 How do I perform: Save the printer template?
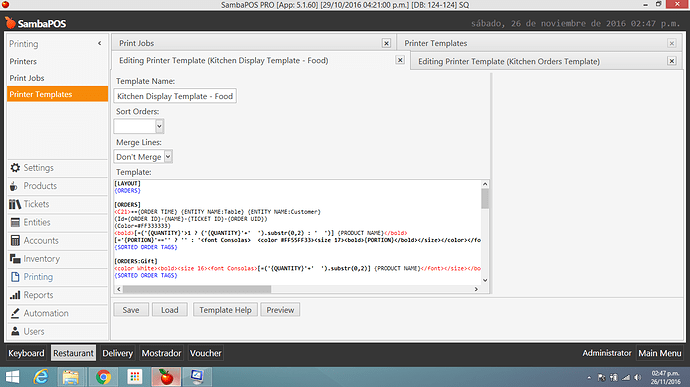131,310
